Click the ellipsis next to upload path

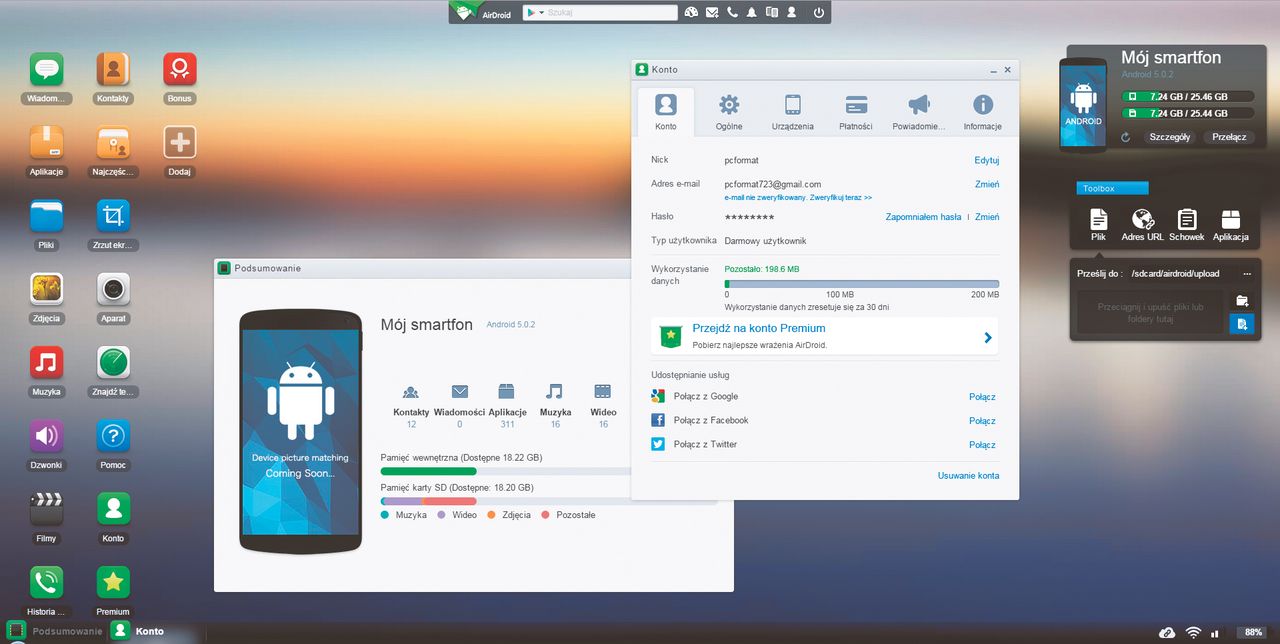1247,273
